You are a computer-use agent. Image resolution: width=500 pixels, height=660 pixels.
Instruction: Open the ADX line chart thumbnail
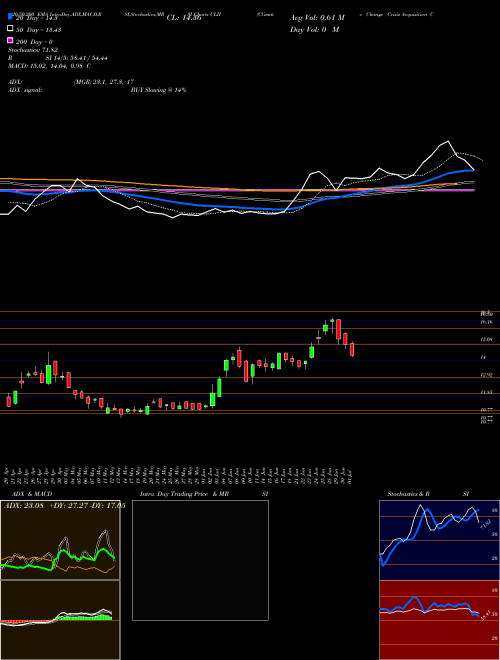click(60, 540)
